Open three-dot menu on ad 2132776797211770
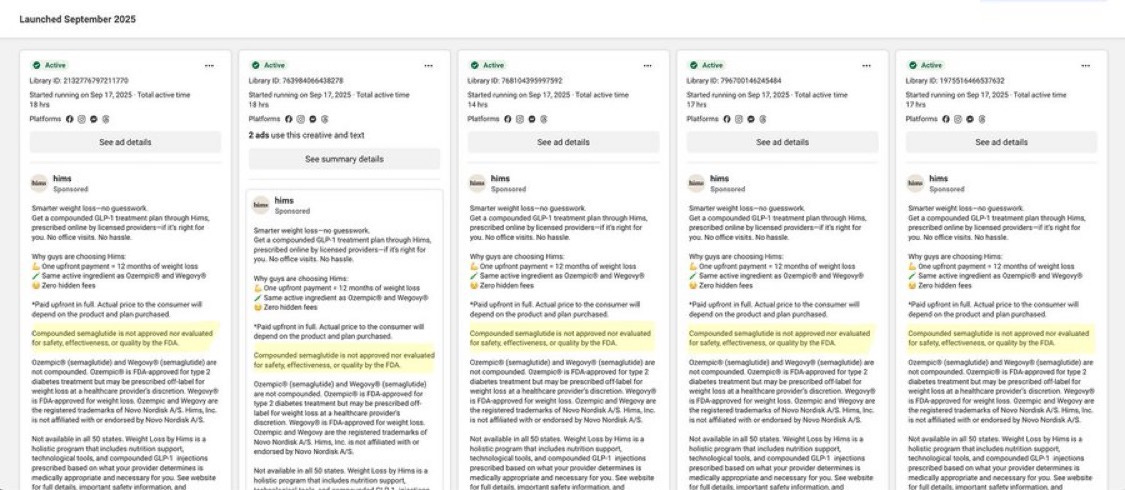1125x490 pixels. (x=210, y=65)
